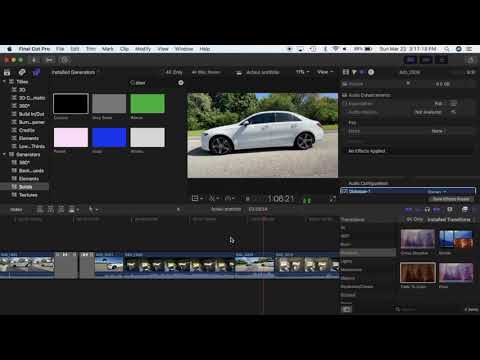Select the Textures generators category
The height and width of the screenshot is (360, 480).
28,195
